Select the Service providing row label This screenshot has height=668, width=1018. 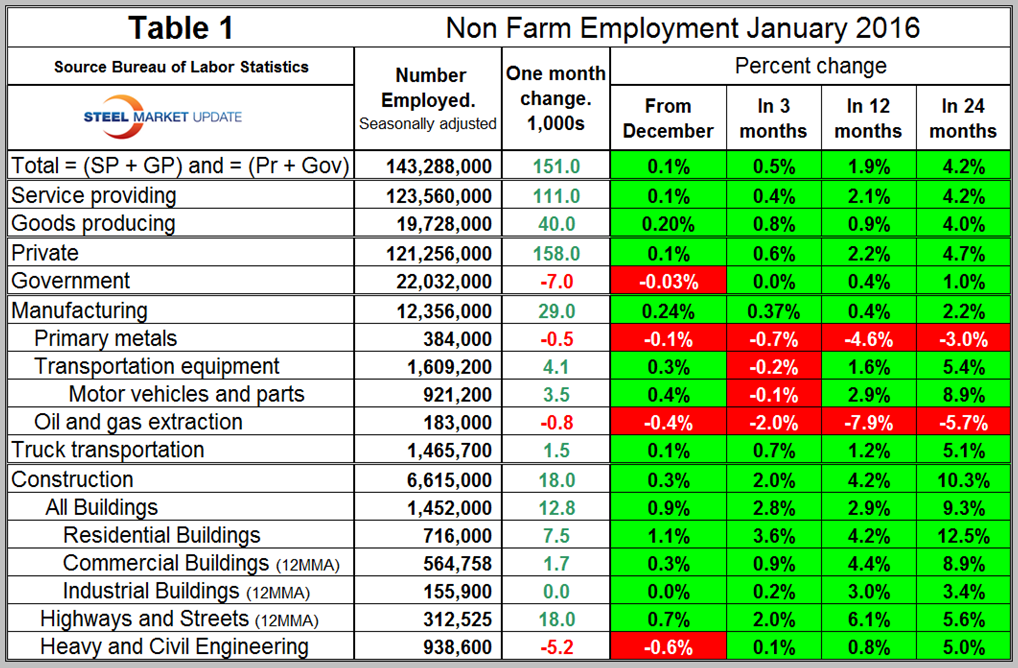tap(94, 195)
